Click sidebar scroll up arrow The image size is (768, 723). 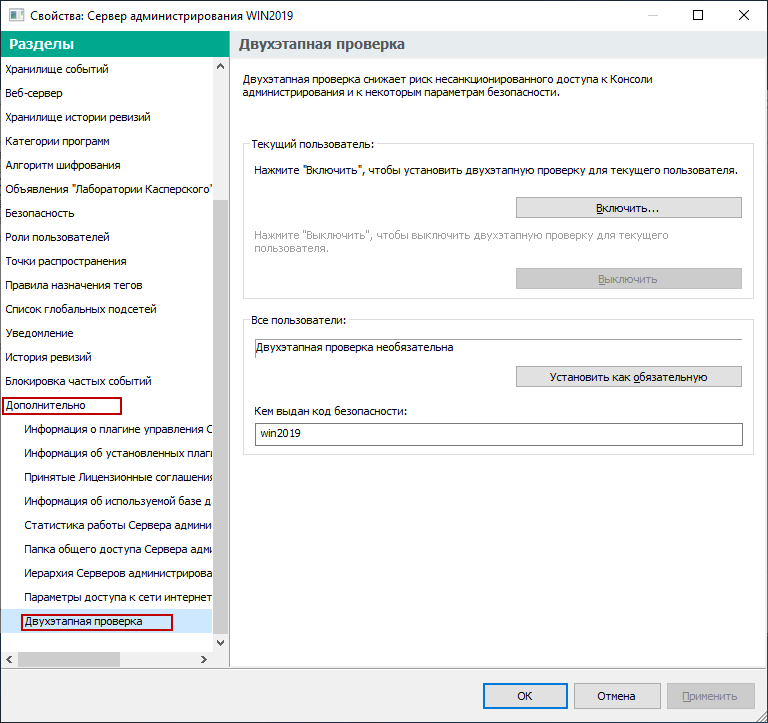point(220,66)
